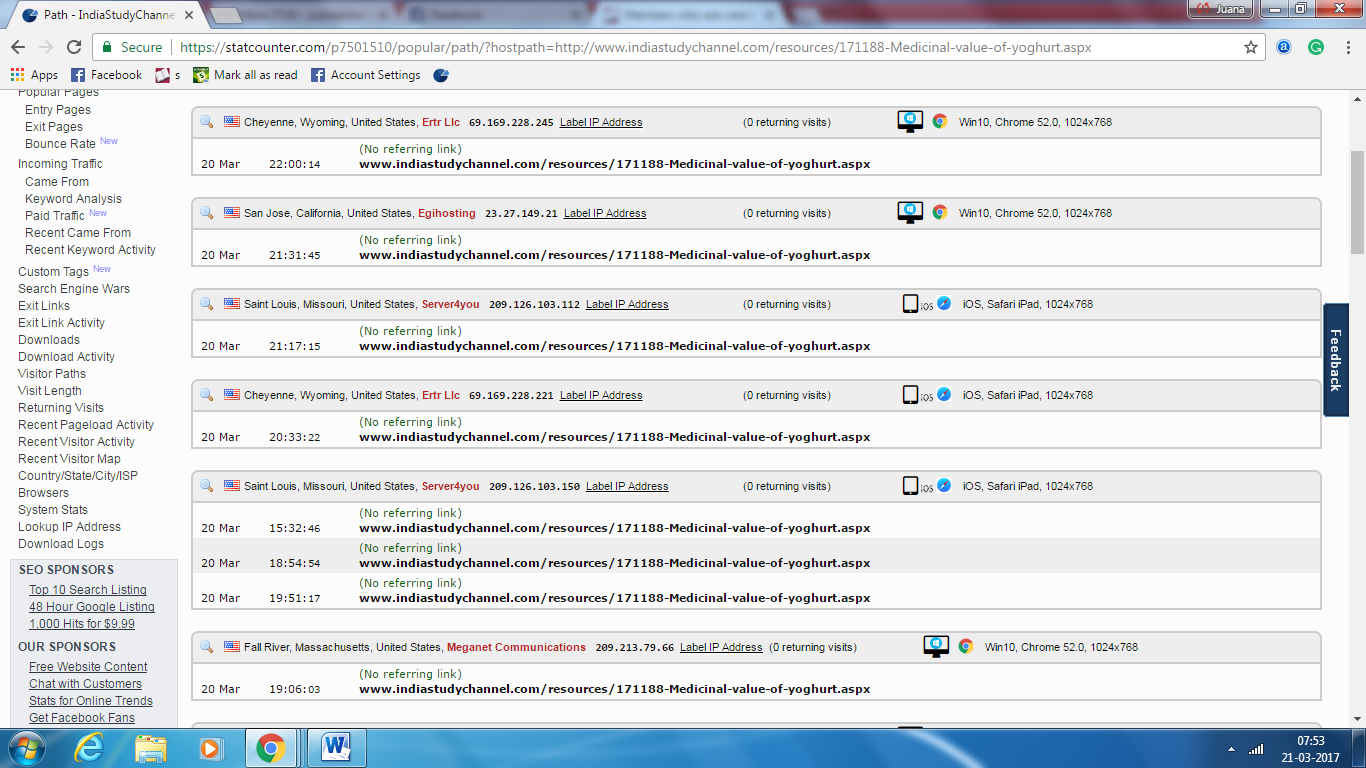This screenshot has width=1366, height=768.
Task: Click 'Top 10 Search Listing' sponsor link
Action: click(x=88, y=590)
